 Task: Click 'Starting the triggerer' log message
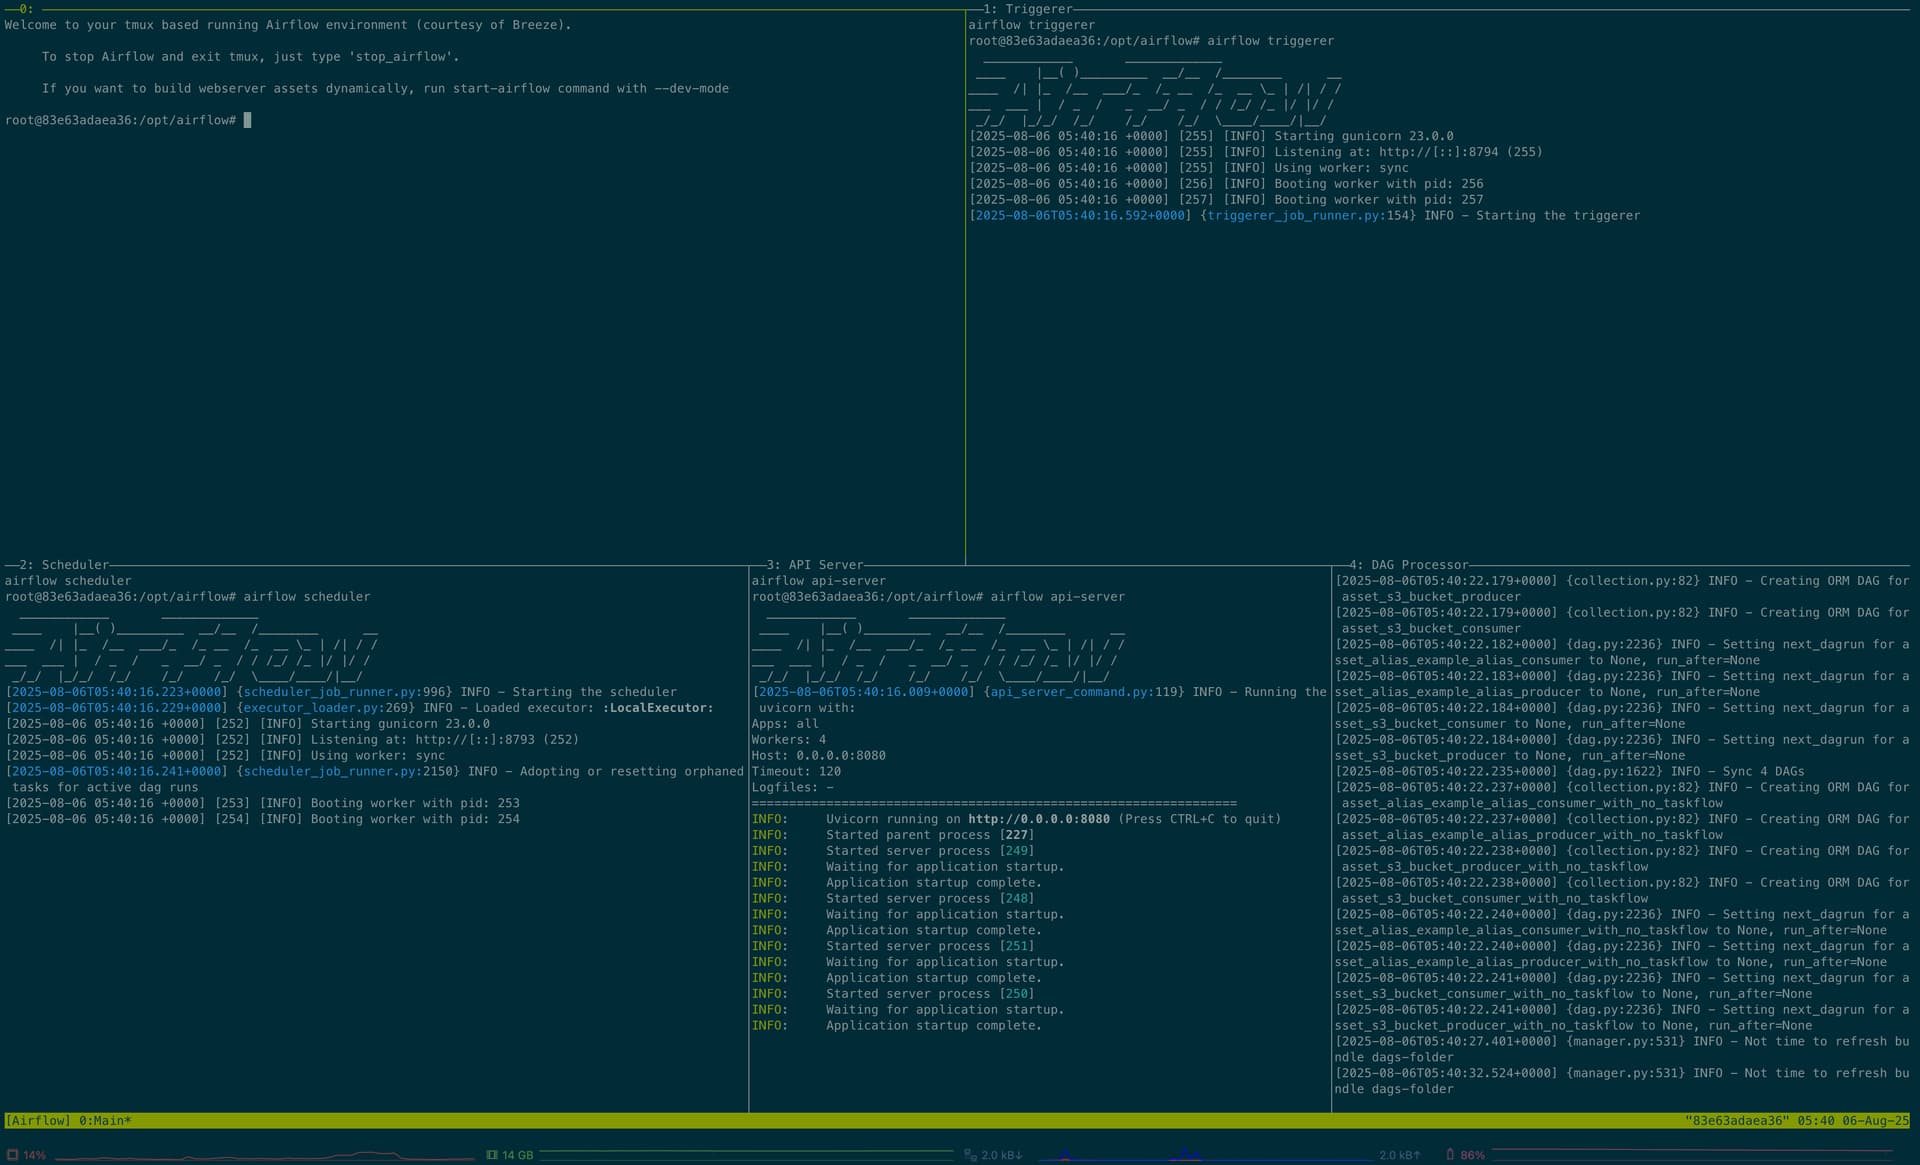(1557, 216)
